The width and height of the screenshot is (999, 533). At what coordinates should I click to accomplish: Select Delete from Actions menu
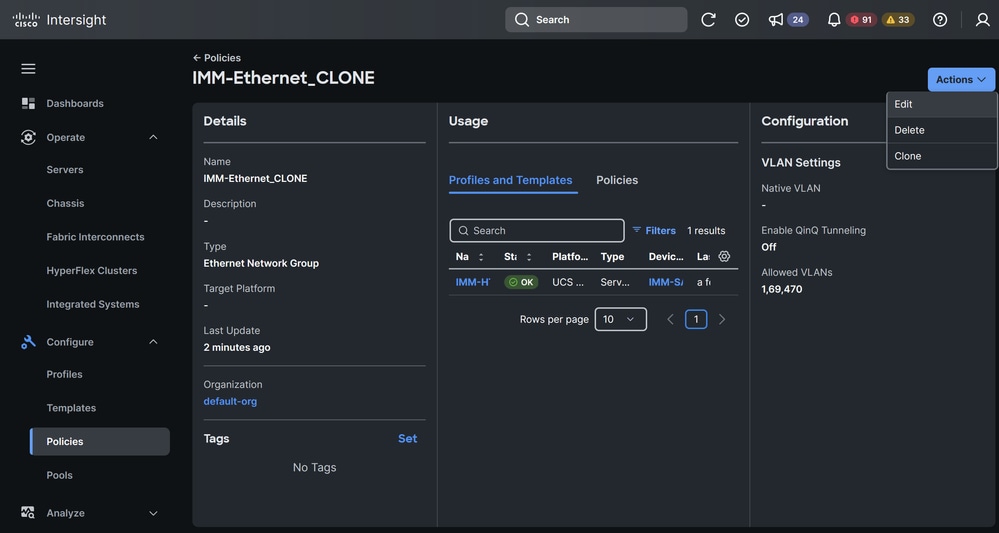942,130
